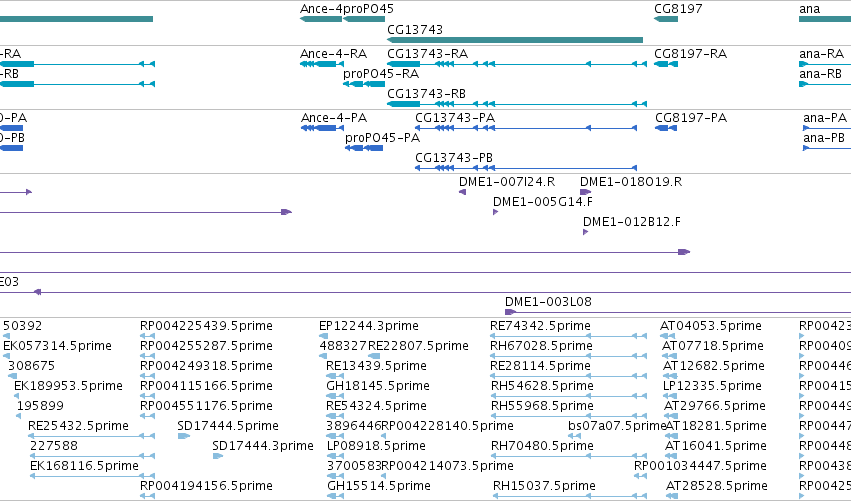Open the AT29766.5prime EST label
The width and height of the screenshot is (851, 501).
[716, 406]
